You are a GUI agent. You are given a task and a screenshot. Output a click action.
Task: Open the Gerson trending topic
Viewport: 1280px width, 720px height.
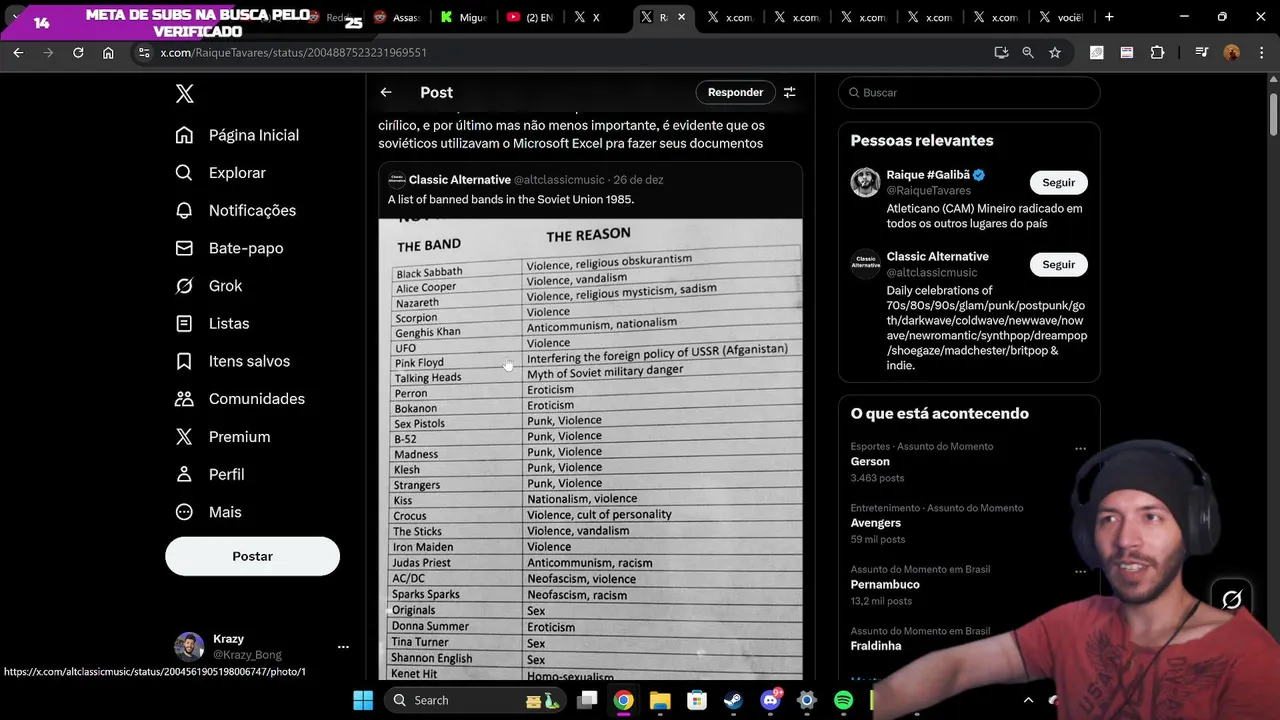(870, 462)
